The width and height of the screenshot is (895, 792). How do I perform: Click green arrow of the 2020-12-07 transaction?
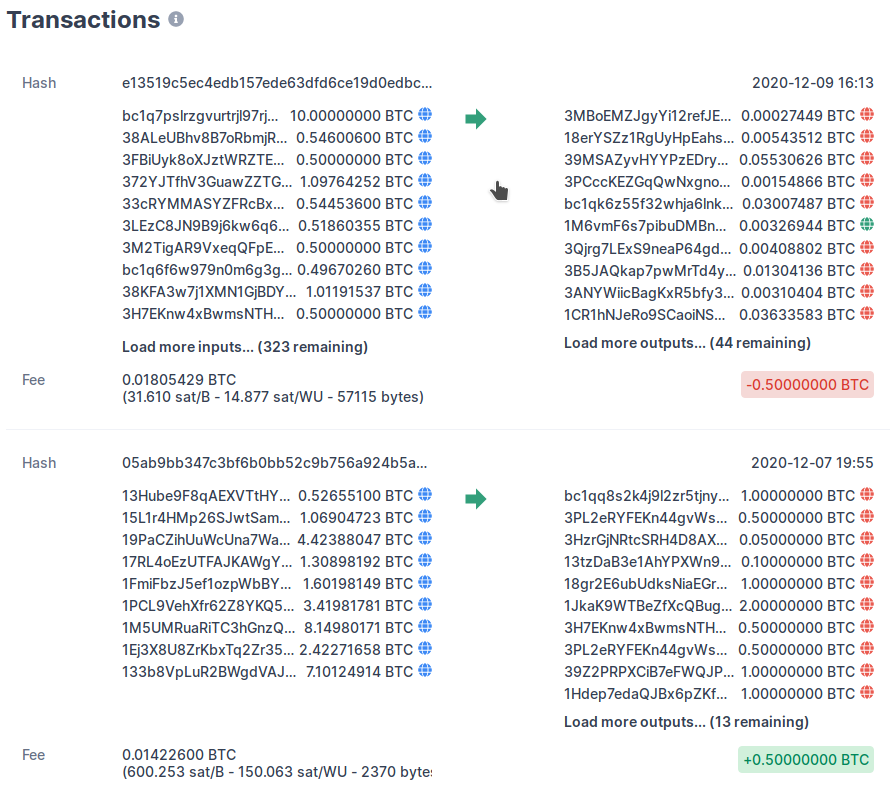(475, 499)
